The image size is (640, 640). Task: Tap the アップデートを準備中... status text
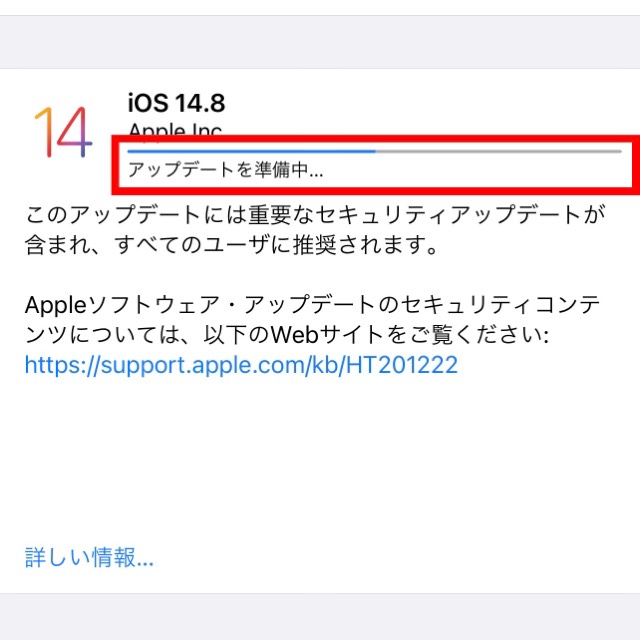(x=225, y=170)
